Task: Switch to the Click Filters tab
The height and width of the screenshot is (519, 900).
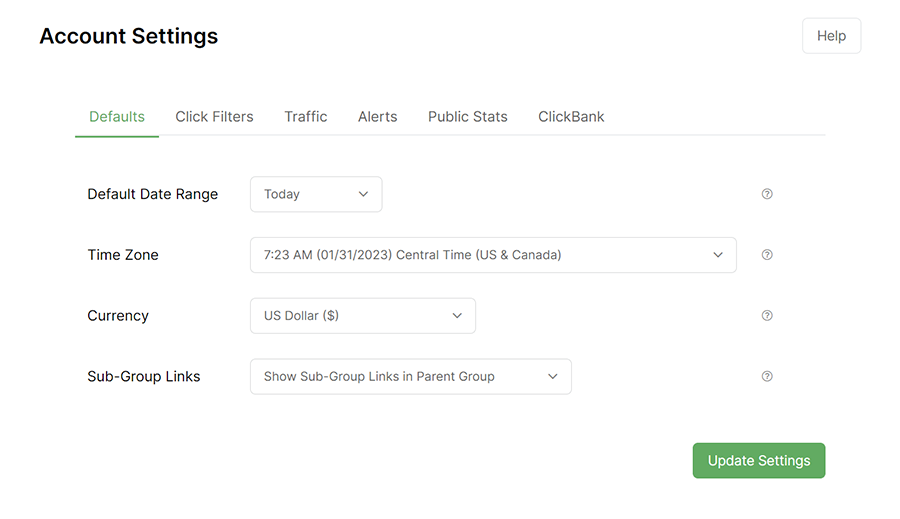Action: [x=214, y=117]
